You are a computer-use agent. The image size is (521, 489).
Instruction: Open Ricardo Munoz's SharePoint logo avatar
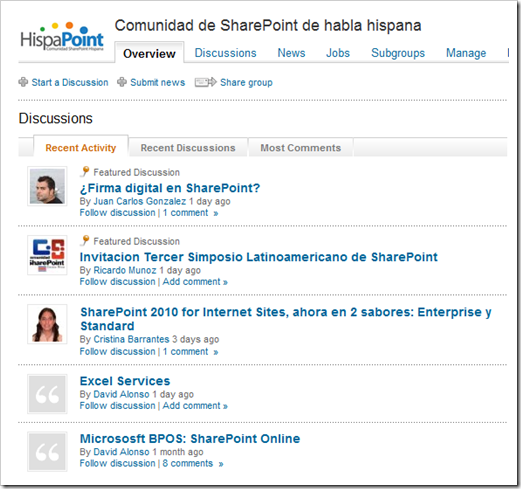[47, 255]
